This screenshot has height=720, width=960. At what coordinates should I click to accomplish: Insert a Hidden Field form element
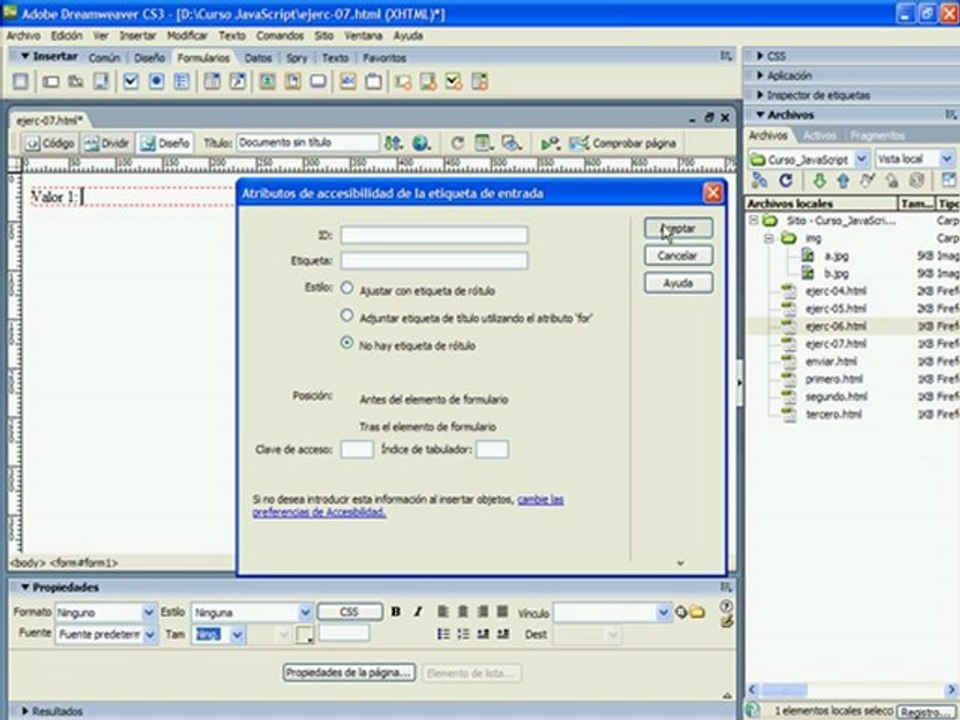point(76,81)
